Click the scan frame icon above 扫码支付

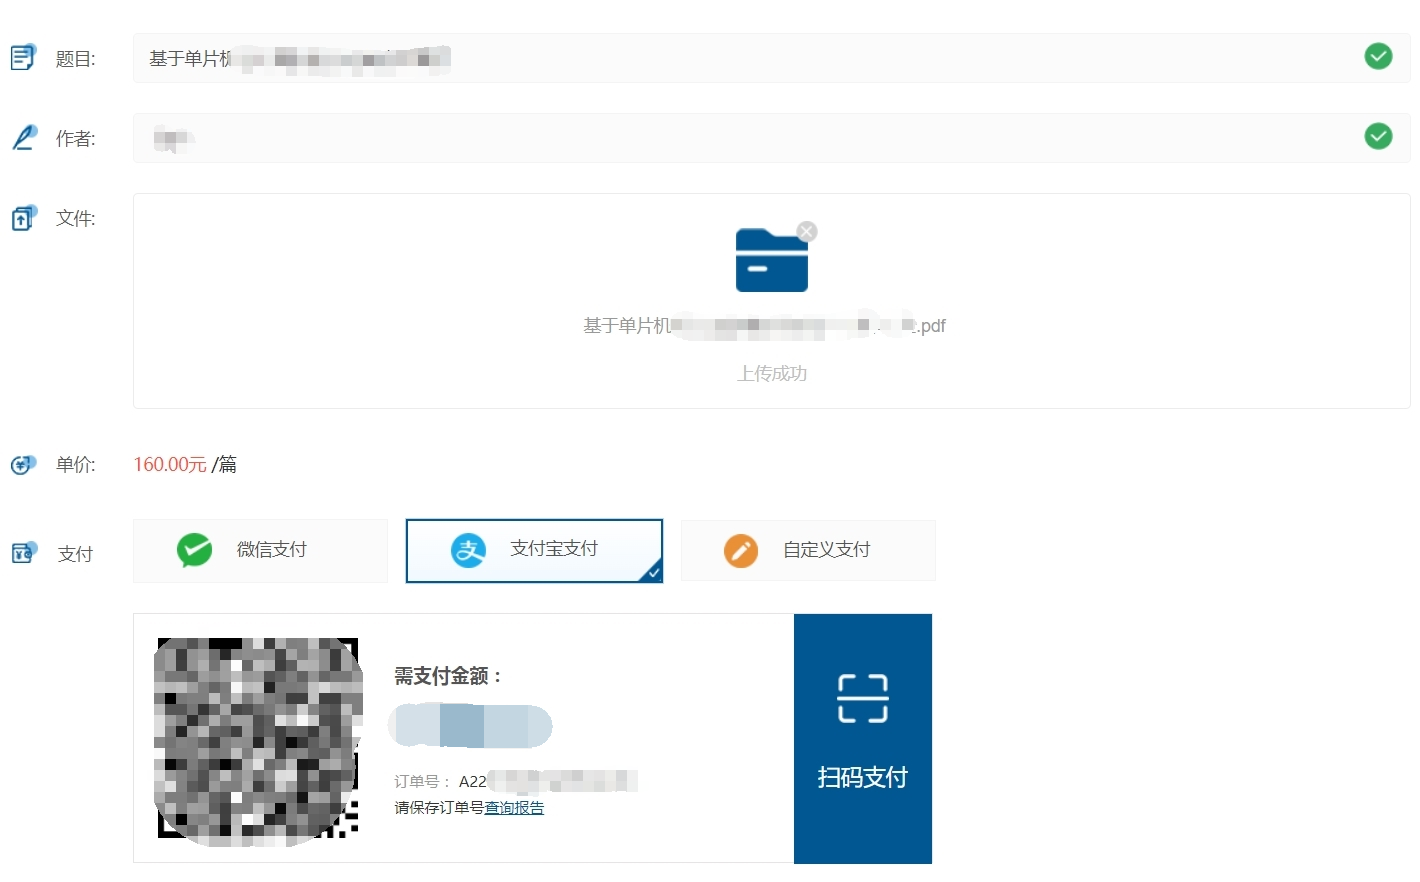pyautogui.click(x=863, y=698)
